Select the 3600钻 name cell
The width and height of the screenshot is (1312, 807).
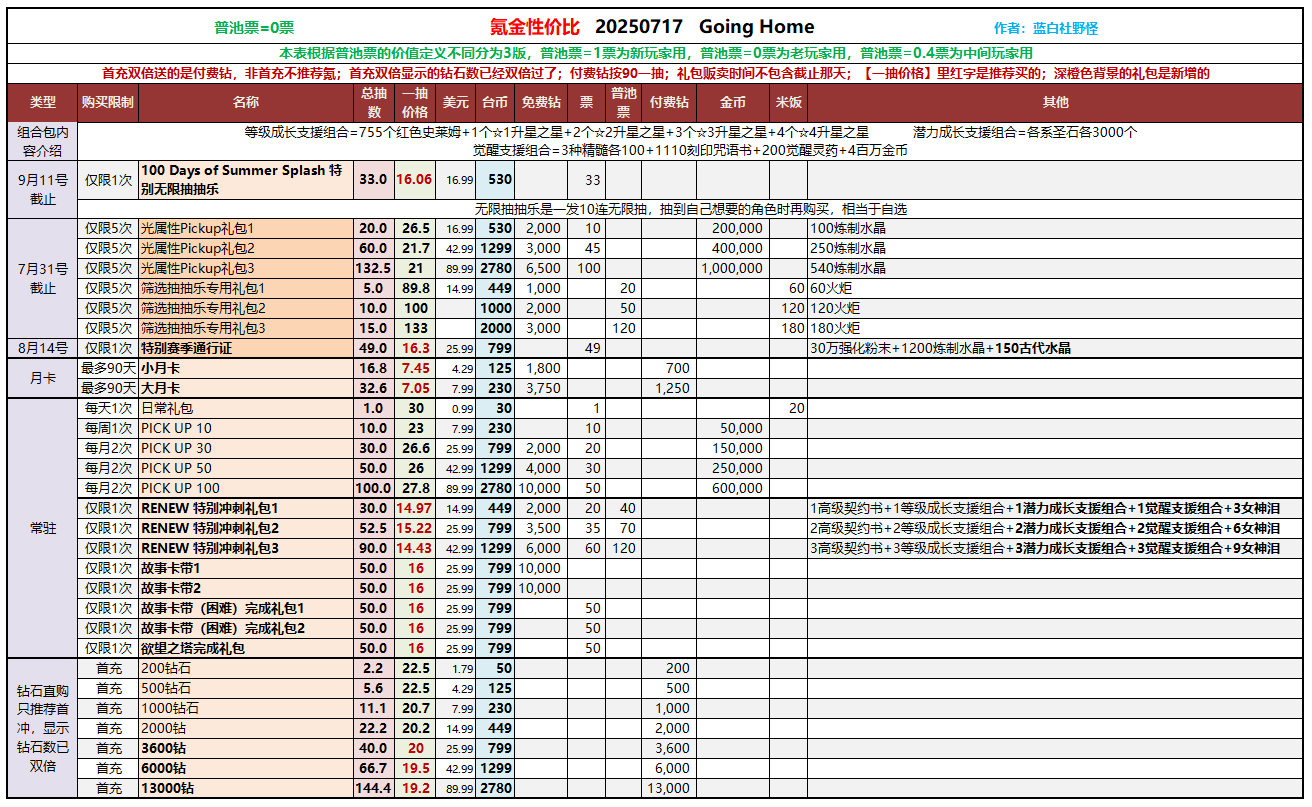point(246,748)
